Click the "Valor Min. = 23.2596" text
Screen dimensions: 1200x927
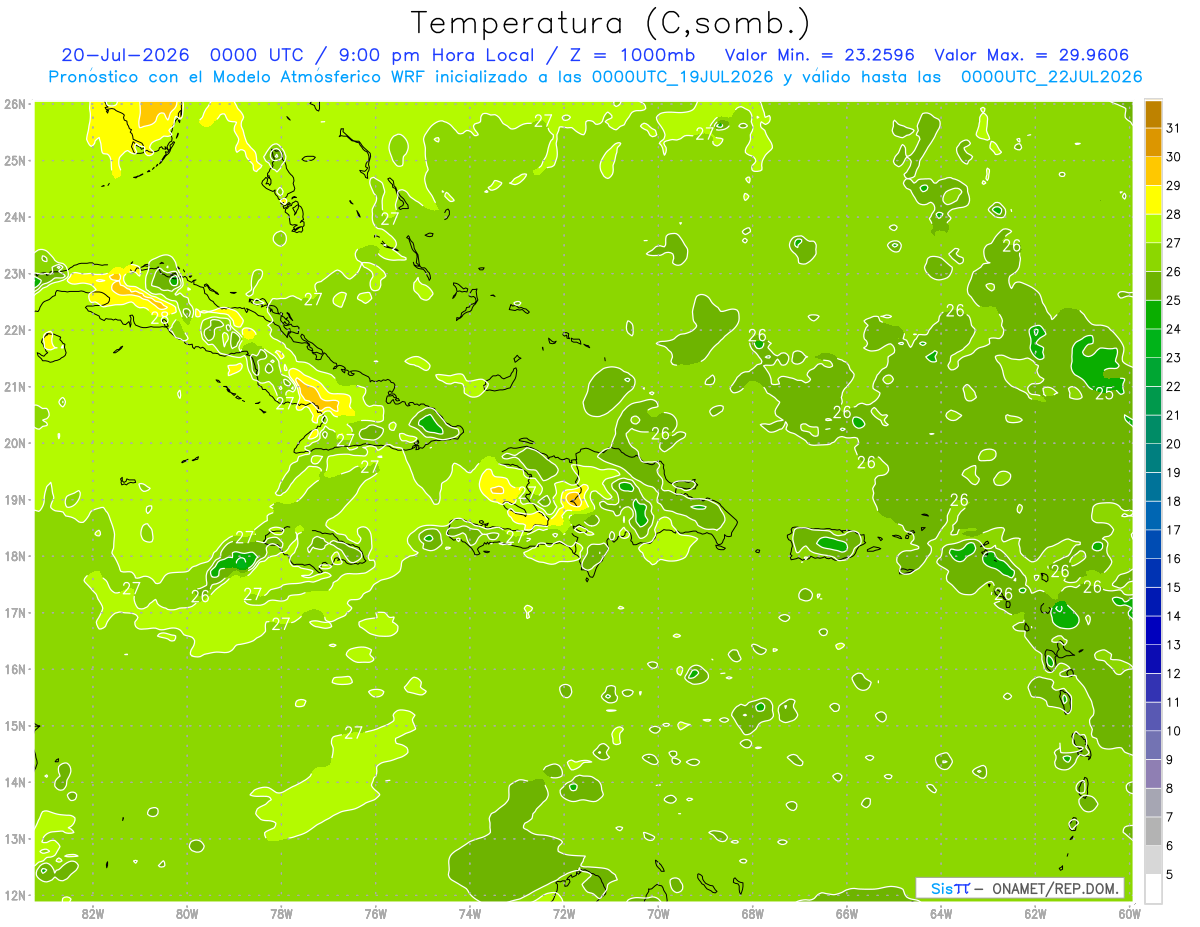click(820, 55)
